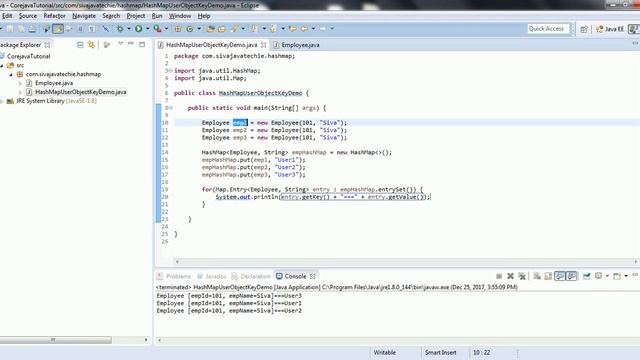Screen dimensions: 640x360
Task: Click Pin Console icon
Action: (x=587, y=276)
